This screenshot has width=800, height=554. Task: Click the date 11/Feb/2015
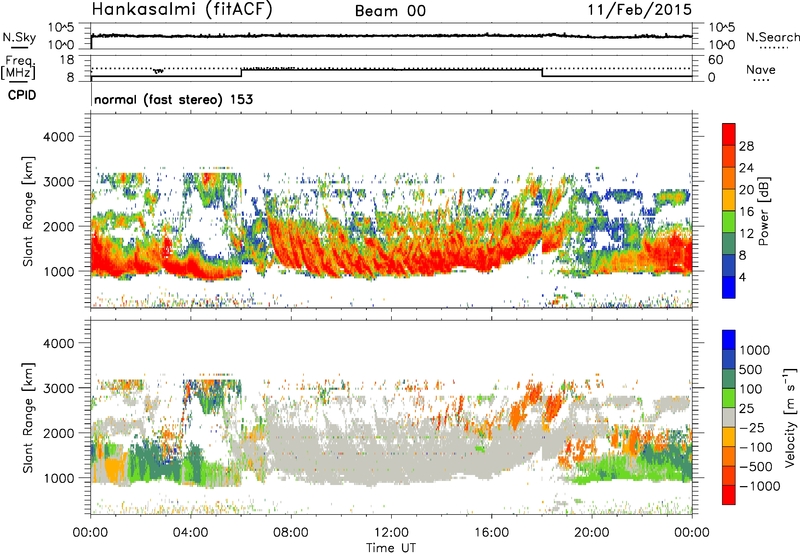[640, 9]
